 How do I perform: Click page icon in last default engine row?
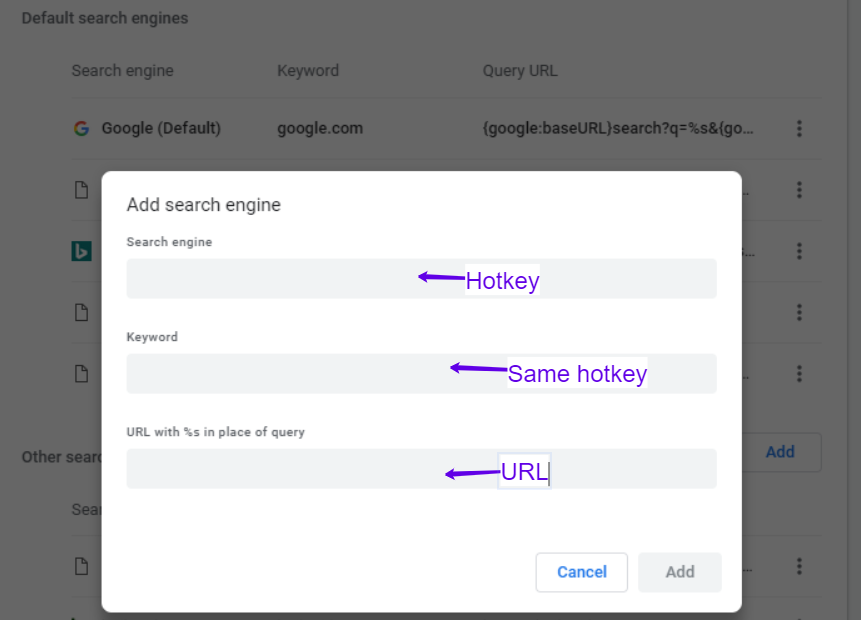click(81, 373)
